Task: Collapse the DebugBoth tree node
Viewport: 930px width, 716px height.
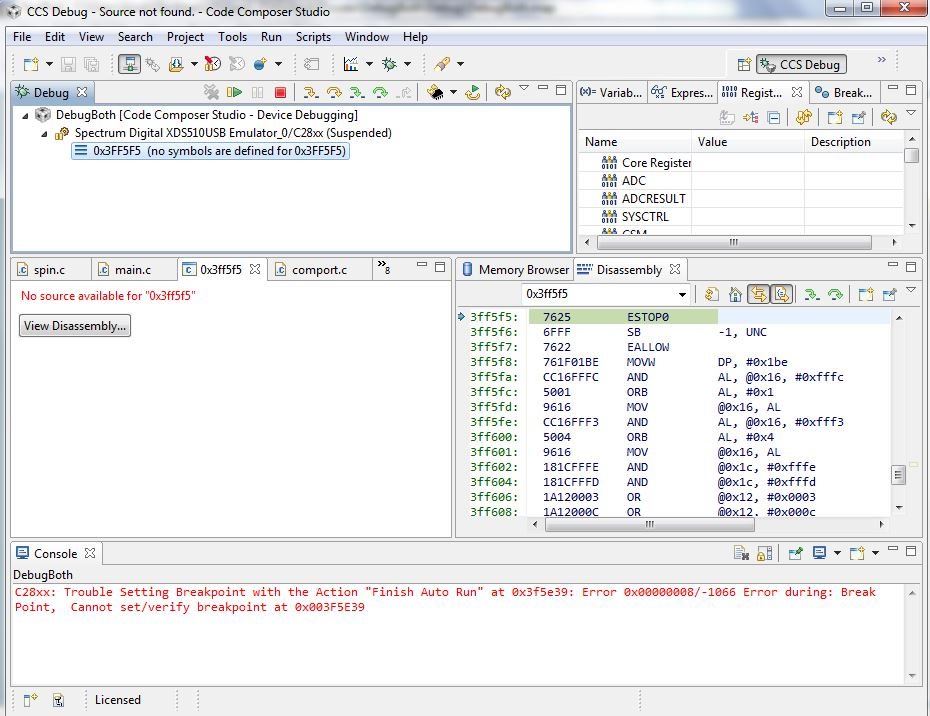Action: point(27,115)
